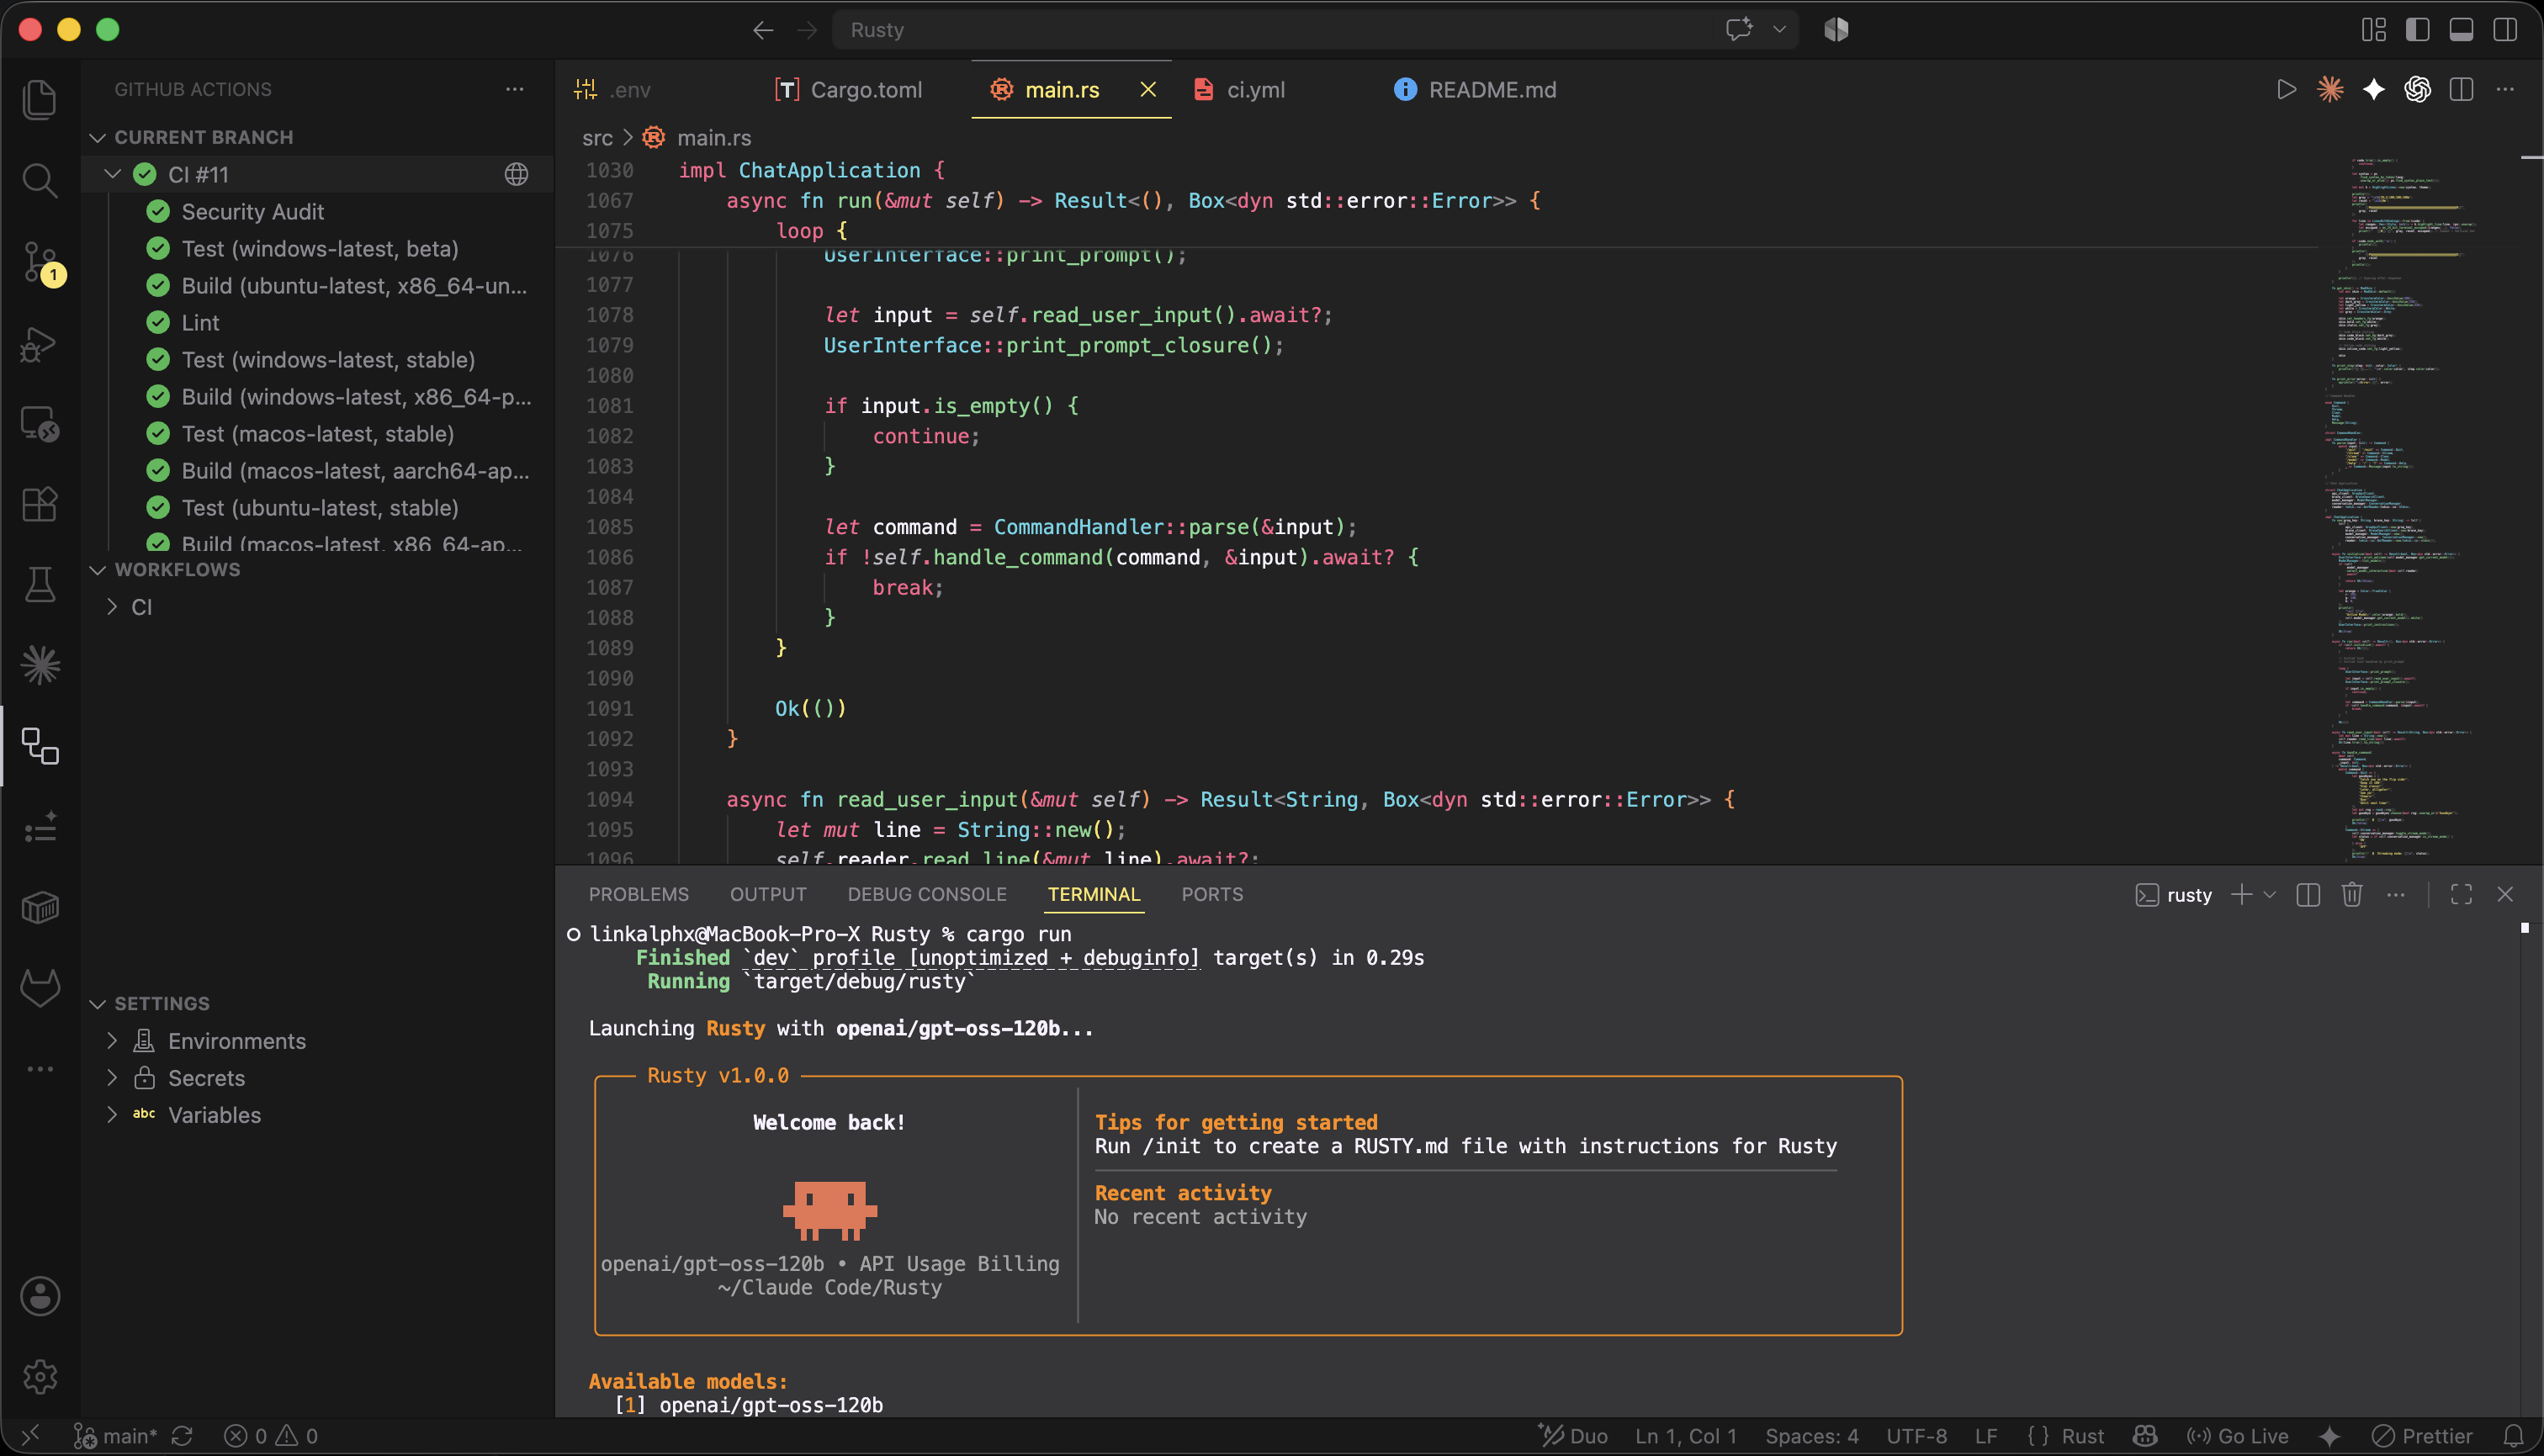Image resolution: width=2544 pixels, height=1456 pixels.
Task: Expand the Environments settings node
Action: point(113,1041)
